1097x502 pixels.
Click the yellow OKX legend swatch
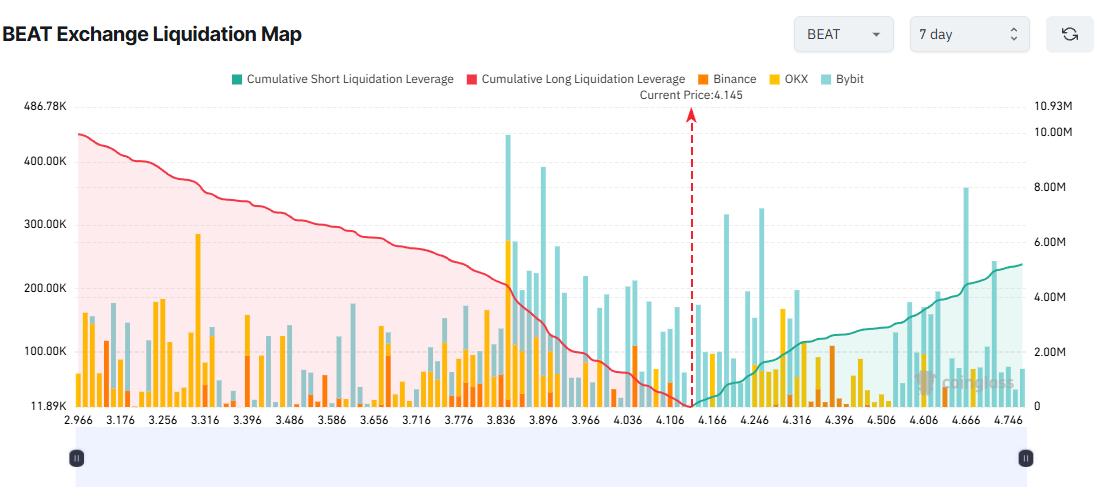tap(775, 79)
